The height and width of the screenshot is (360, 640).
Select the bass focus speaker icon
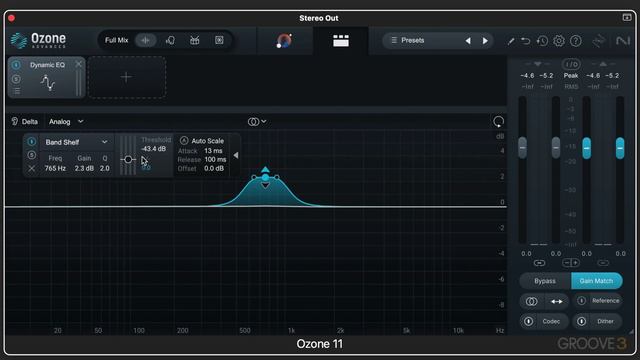pos(219,40)
